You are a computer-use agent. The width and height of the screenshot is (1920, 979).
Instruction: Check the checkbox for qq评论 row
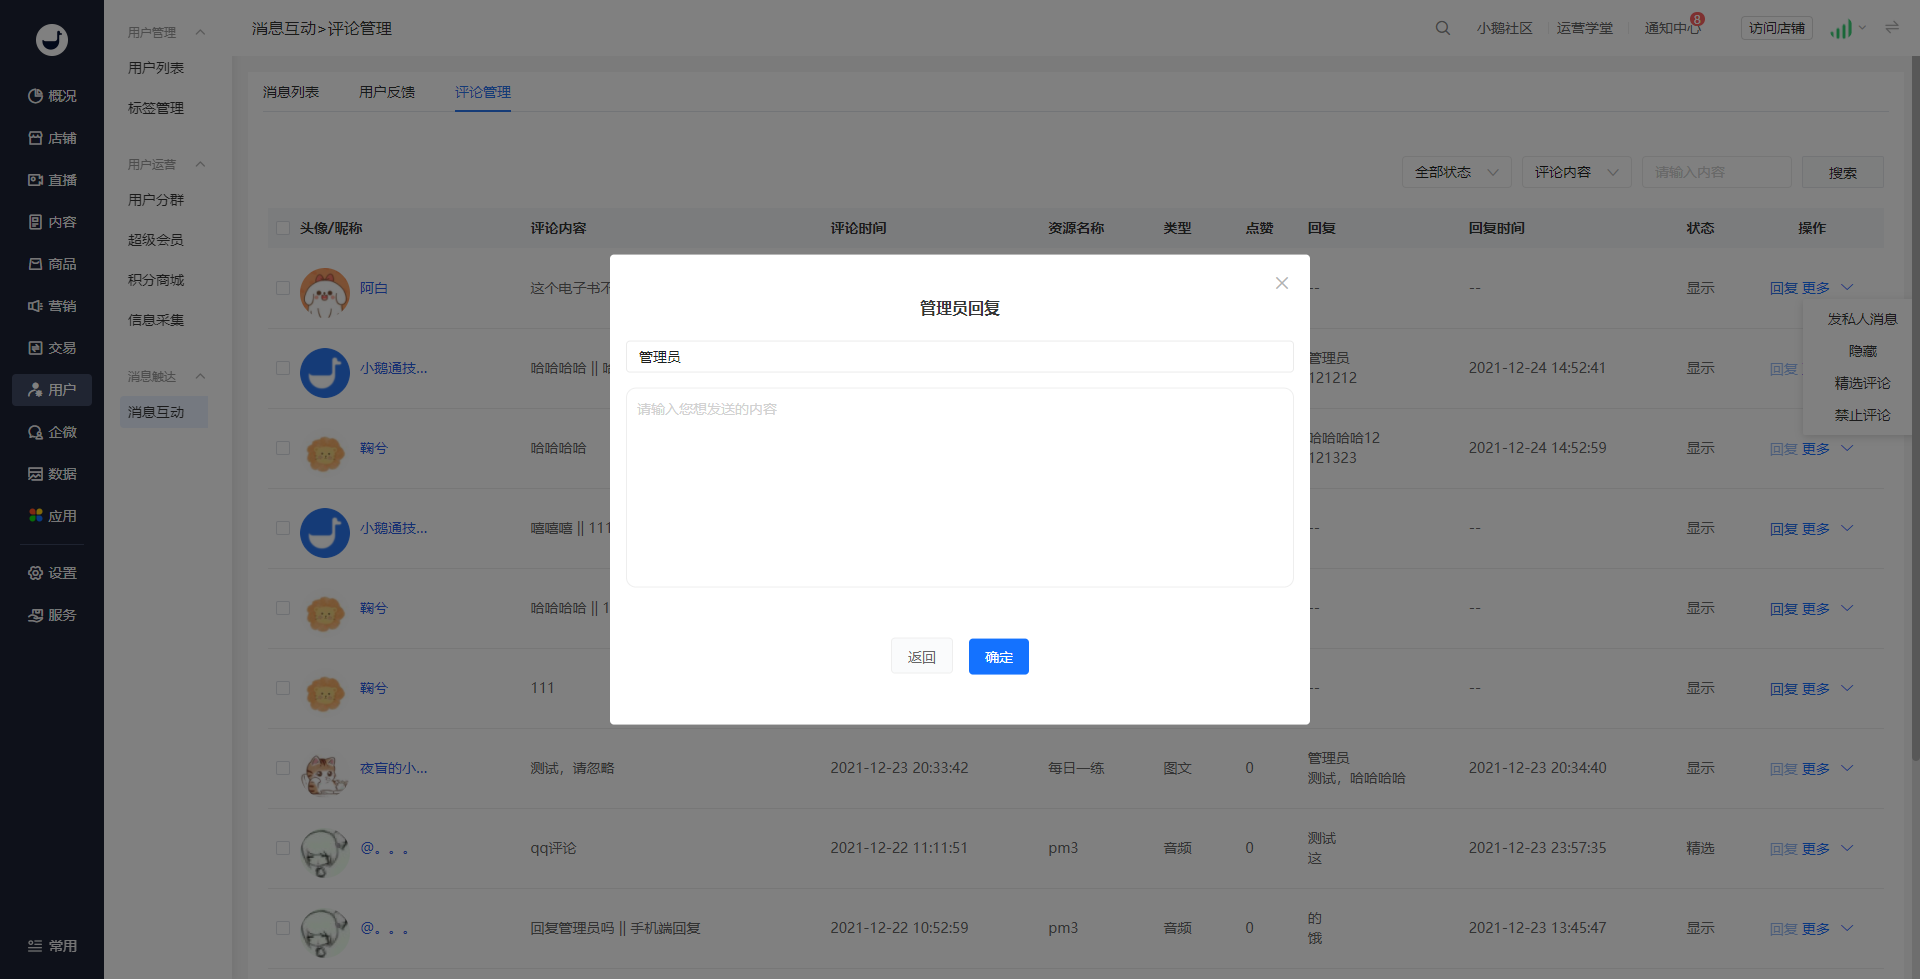tap(283, 848)
